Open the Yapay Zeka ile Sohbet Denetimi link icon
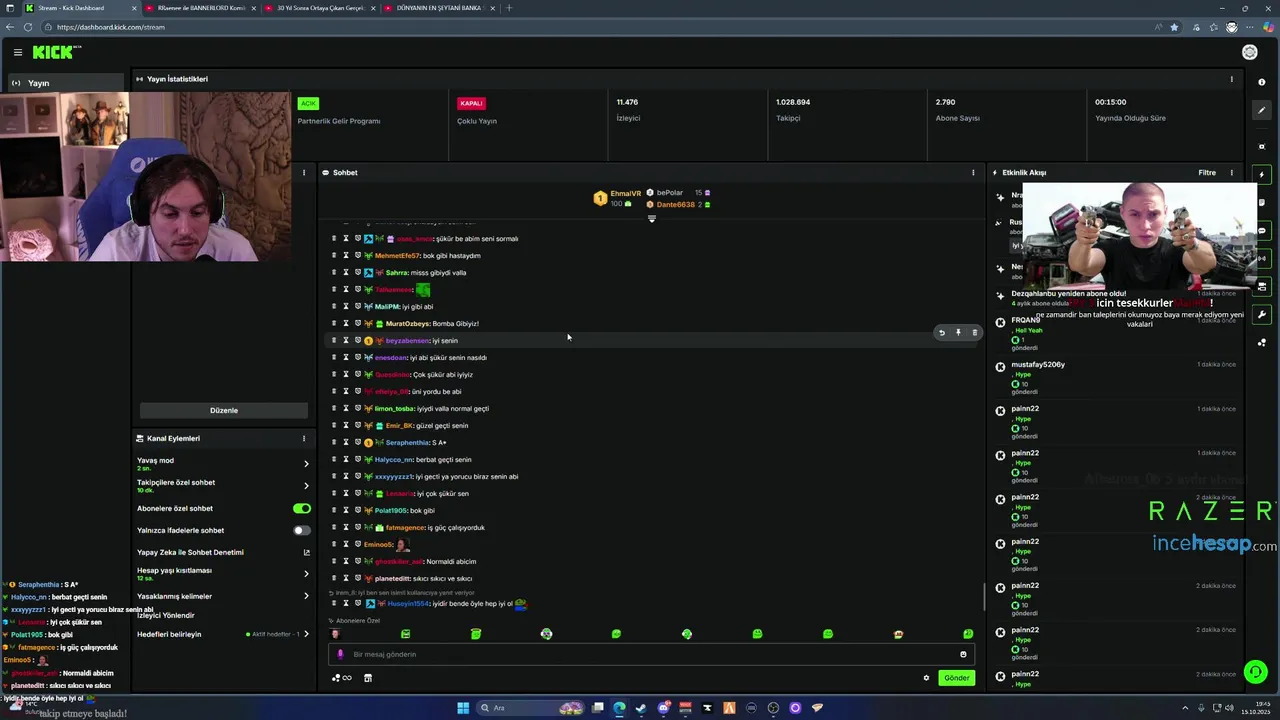This screenshot has height=720, width=1280. [x=306, y=552]
